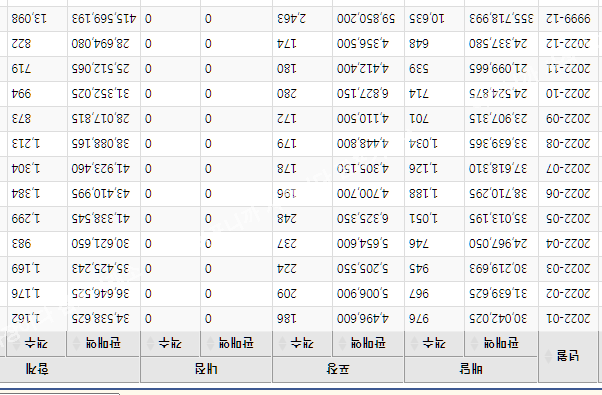Select the 내점 group header

point(206,369)
